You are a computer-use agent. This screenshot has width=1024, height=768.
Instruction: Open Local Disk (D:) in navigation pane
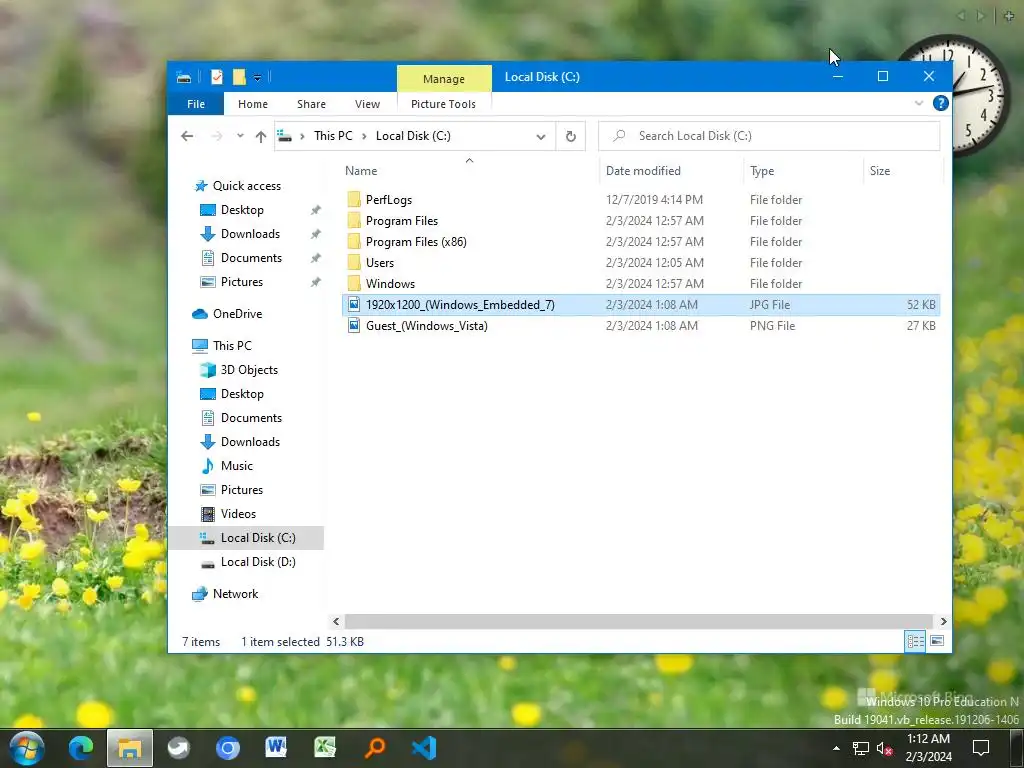[x=258, y=562]
